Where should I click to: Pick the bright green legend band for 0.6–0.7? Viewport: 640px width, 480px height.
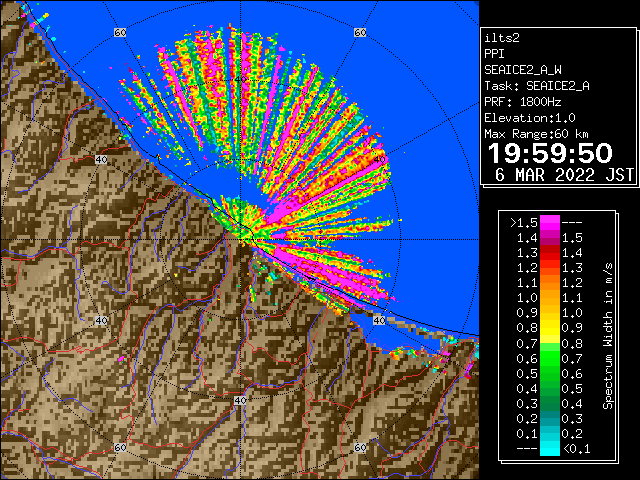coord(549,358)
